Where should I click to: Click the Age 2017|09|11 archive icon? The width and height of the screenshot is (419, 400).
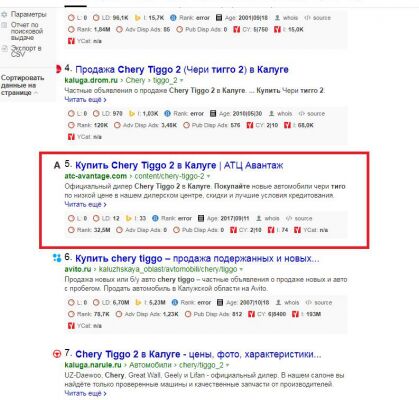tap(201, 219)
